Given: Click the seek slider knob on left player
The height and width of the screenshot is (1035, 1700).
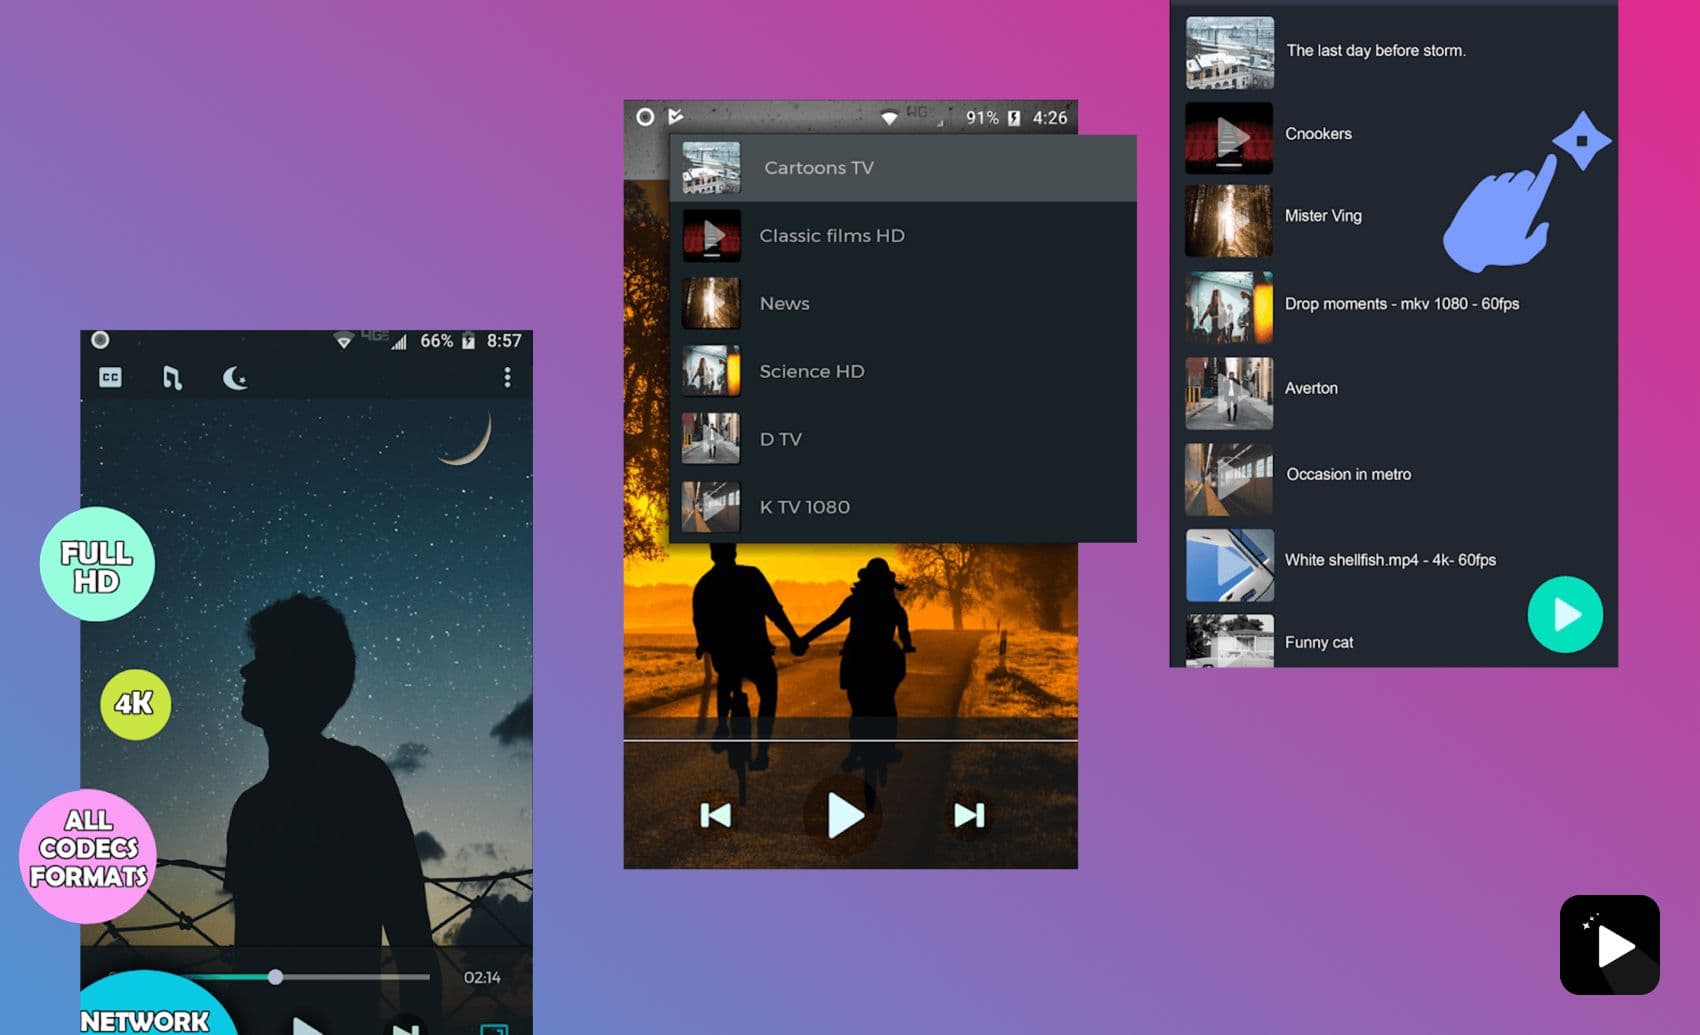Looking at the screenshot, I should pyautogui.click(x=275, y=977).
